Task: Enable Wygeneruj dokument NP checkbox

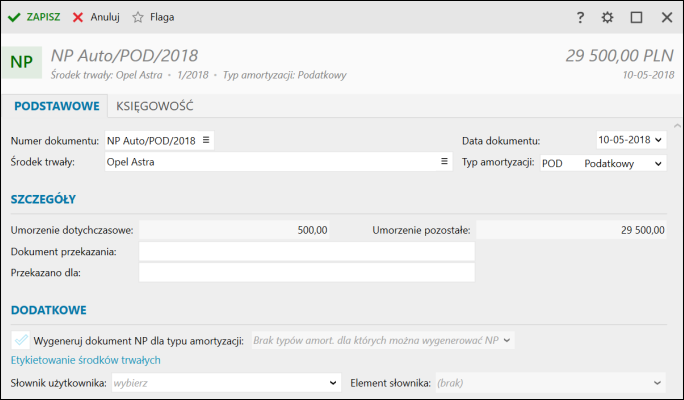Action: click(x=21, y=340)
